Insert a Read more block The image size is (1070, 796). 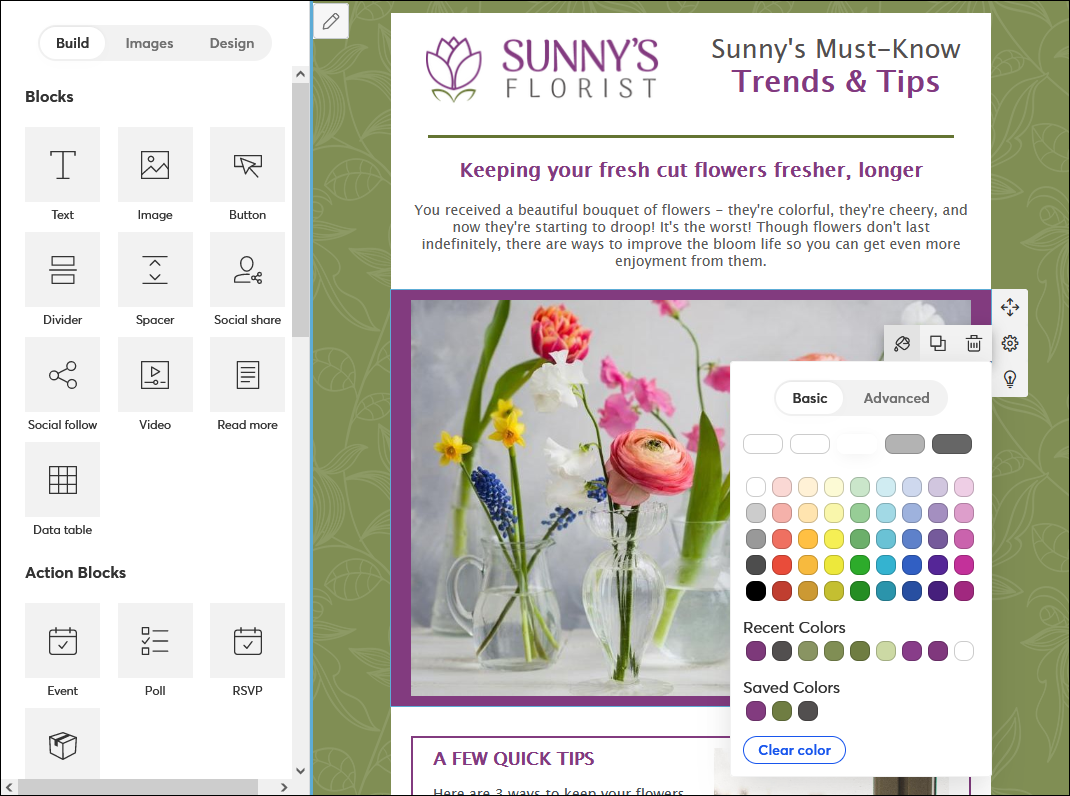[247, 374]
